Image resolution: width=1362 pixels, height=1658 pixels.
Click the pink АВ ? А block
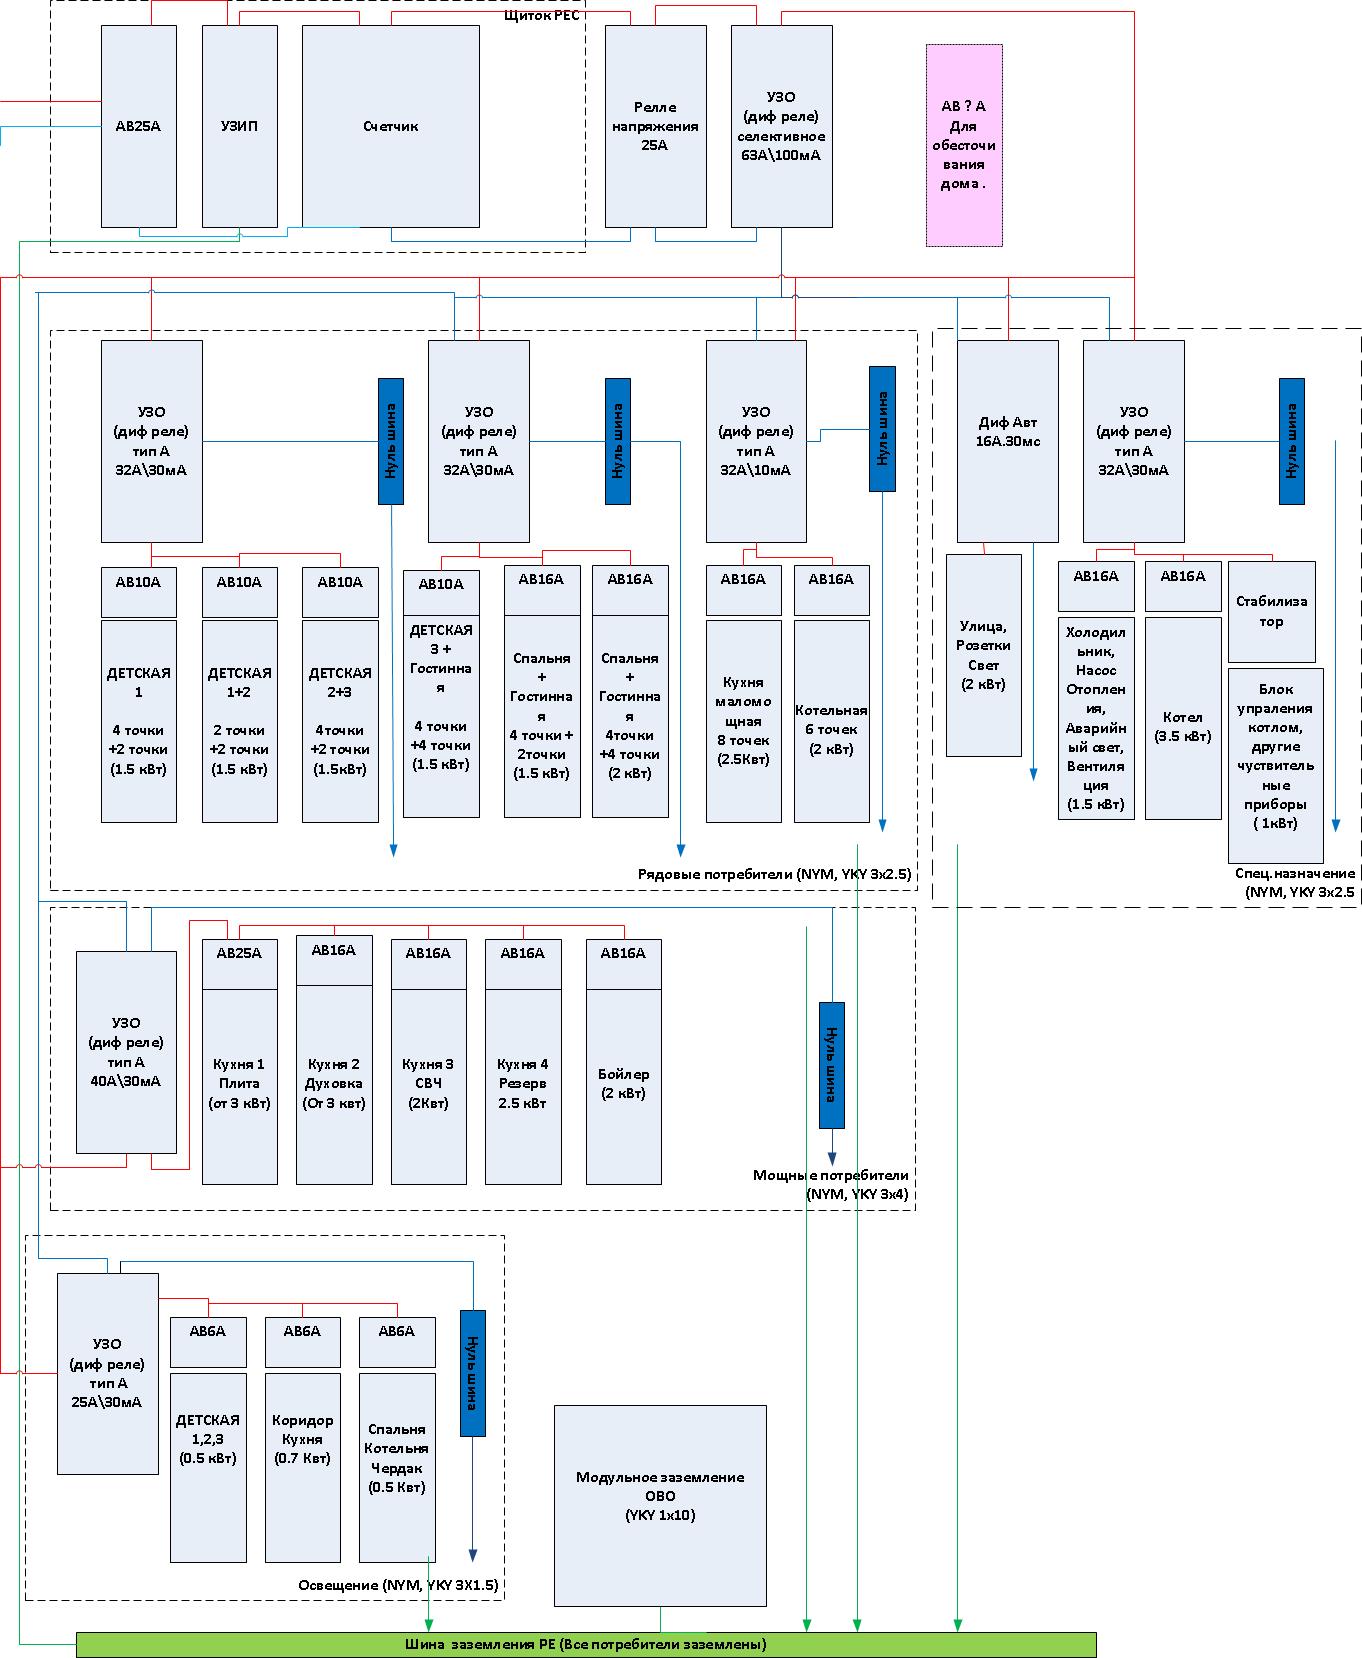pyautogui.click(x=964, y=145)
